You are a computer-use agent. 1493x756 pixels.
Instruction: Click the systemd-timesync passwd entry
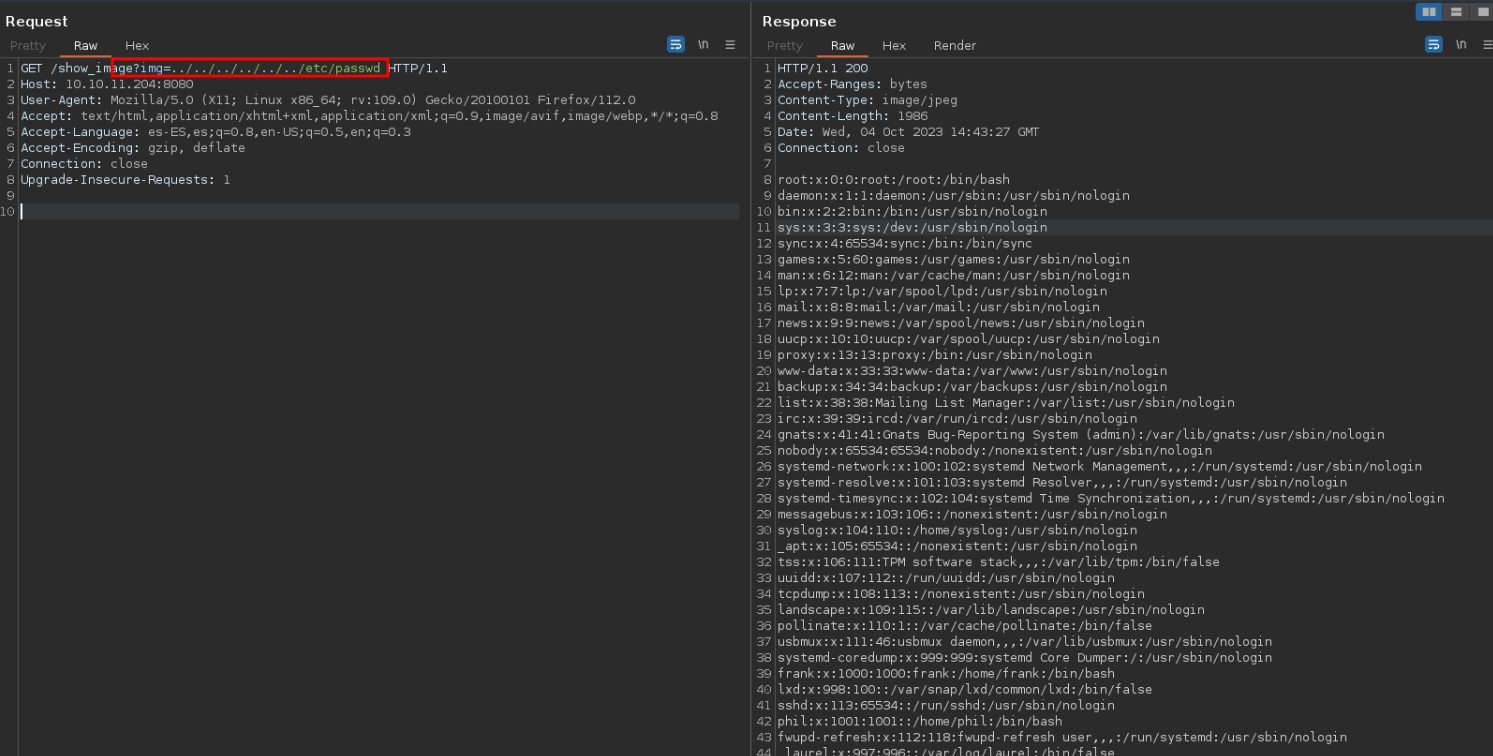[x=1111, y=500]
